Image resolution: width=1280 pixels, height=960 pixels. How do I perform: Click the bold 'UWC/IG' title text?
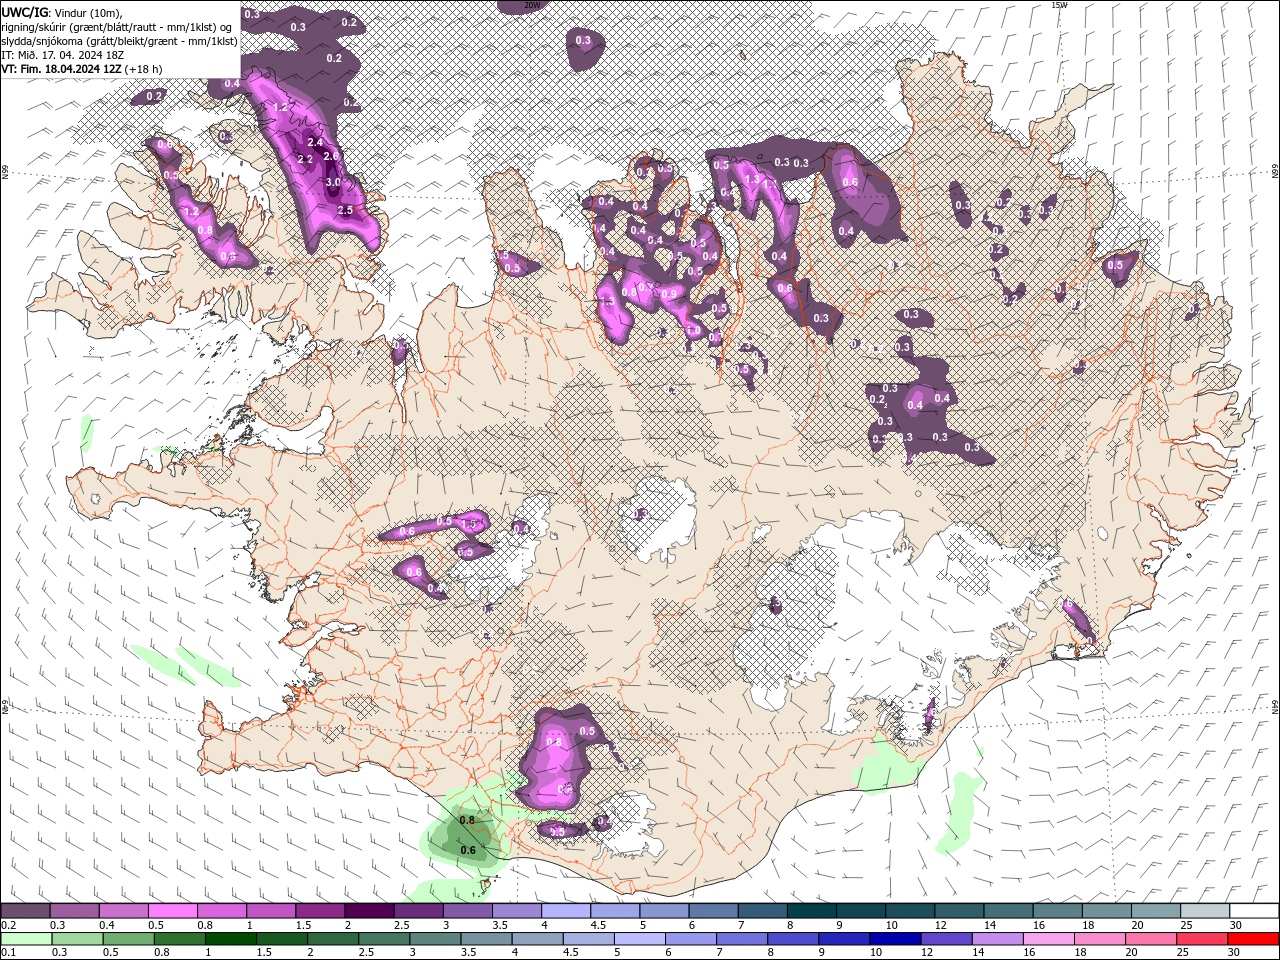24,12
